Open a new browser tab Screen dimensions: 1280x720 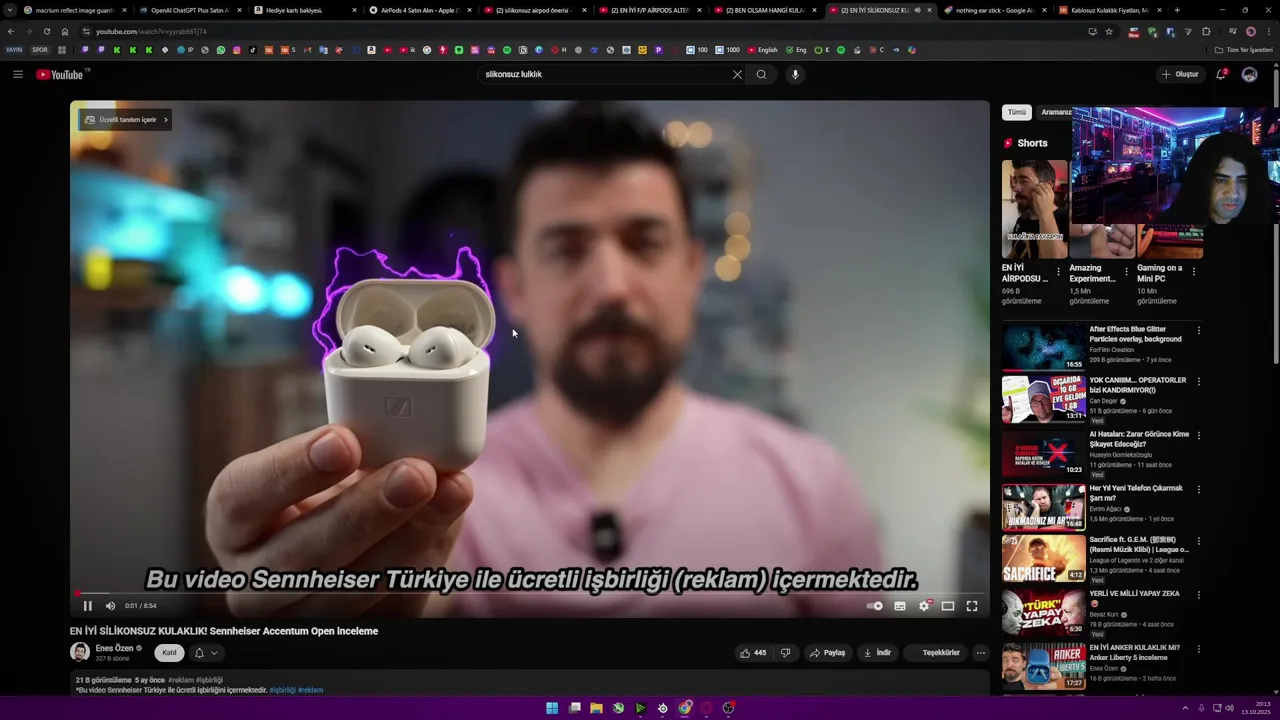click(x=1177, y=10)
